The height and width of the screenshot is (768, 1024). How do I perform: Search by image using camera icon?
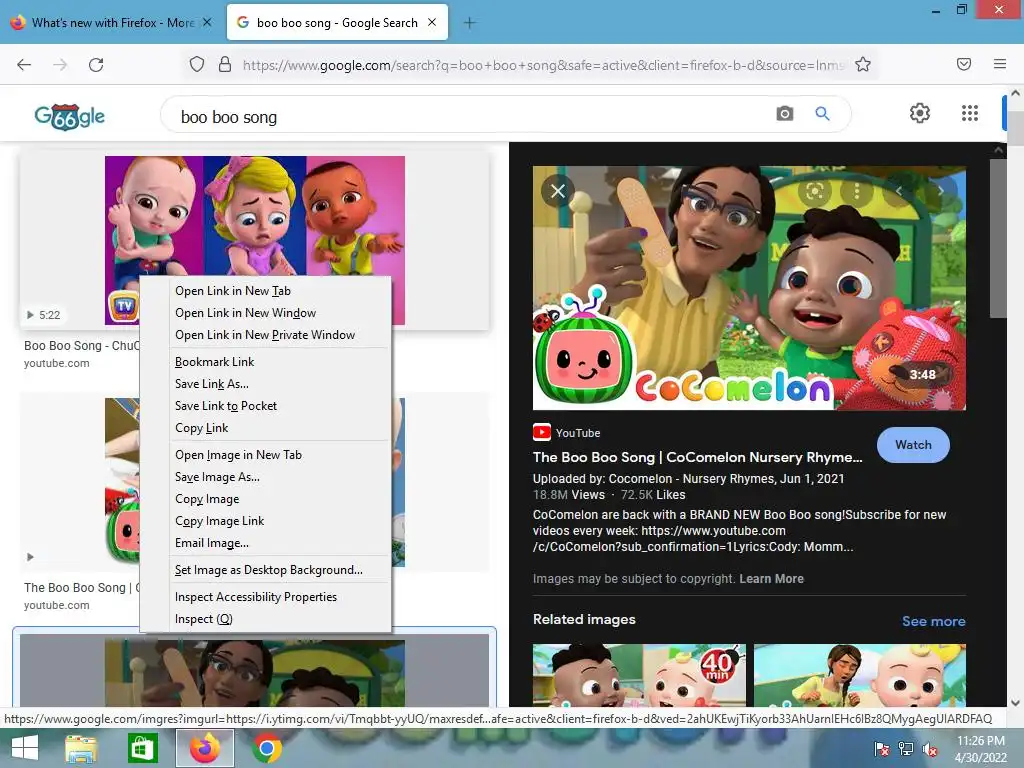click(784, 114)
